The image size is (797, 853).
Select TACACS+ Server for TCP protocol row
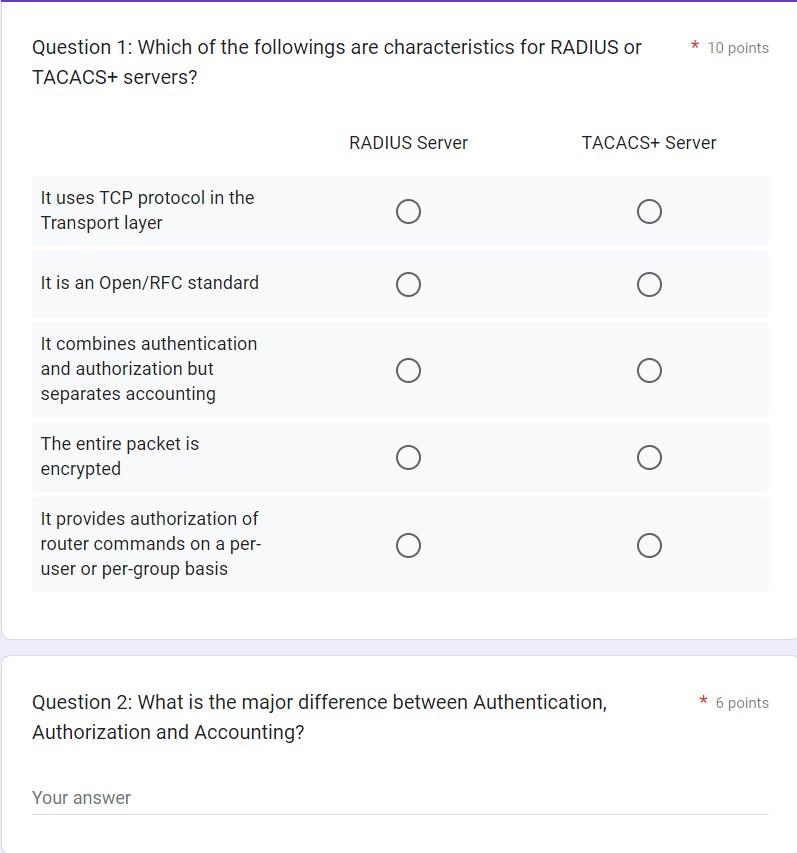649,212
